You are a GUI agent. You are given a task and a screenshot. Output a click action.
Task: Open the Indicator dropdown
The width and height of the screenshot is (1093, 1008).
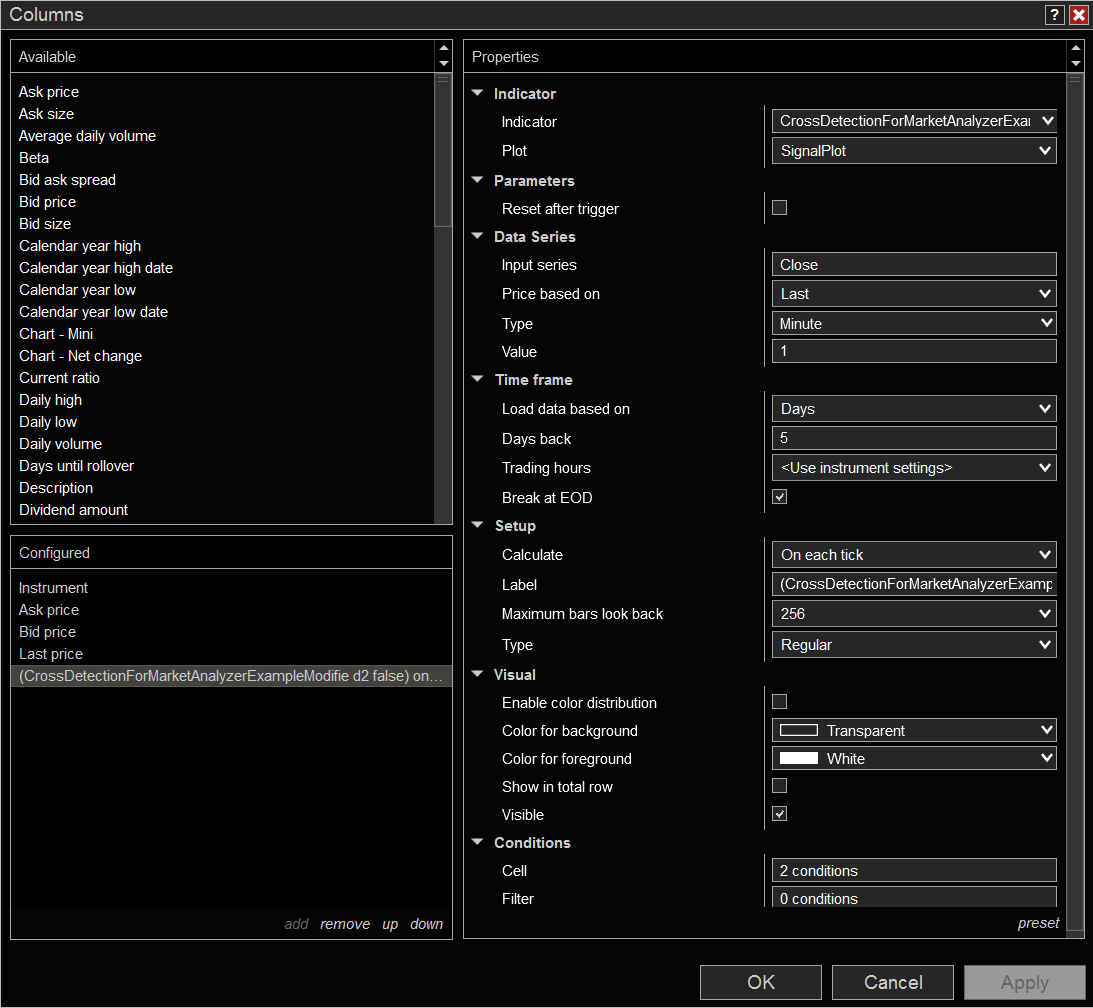click(914, 121)
